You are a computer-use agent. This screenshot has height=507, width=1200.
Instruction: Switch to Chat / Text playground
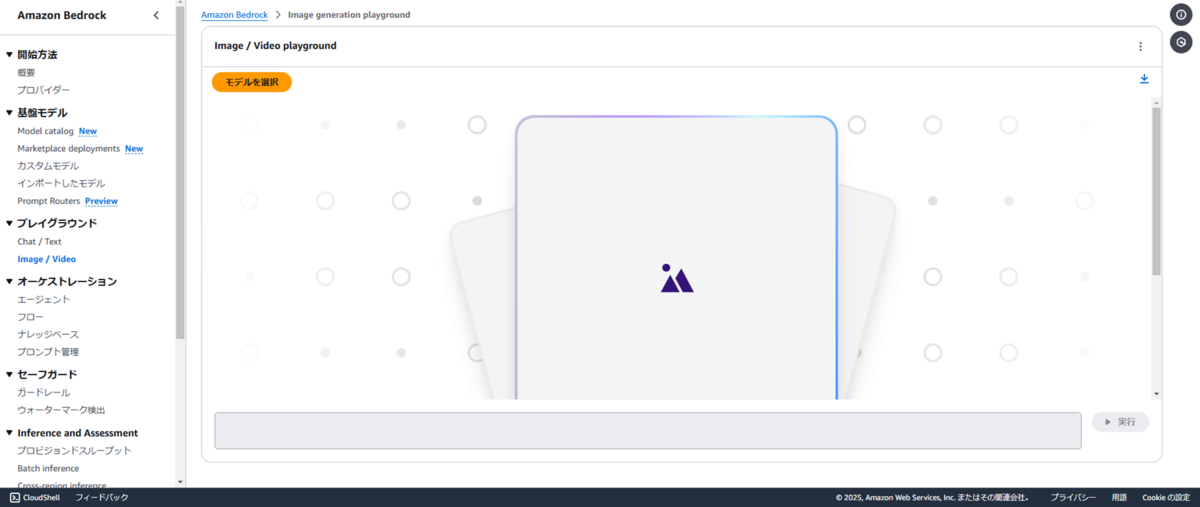[39, 242]
